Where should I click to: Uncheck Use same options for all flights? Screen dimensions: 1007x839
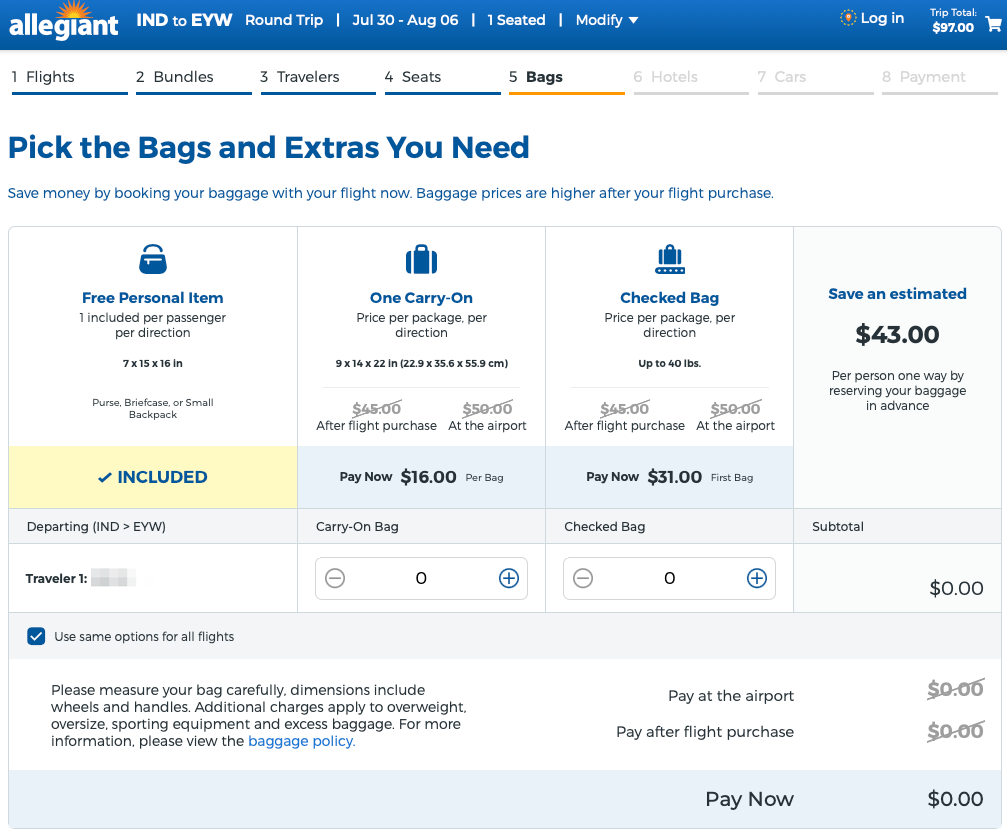[x=37, y=636]
